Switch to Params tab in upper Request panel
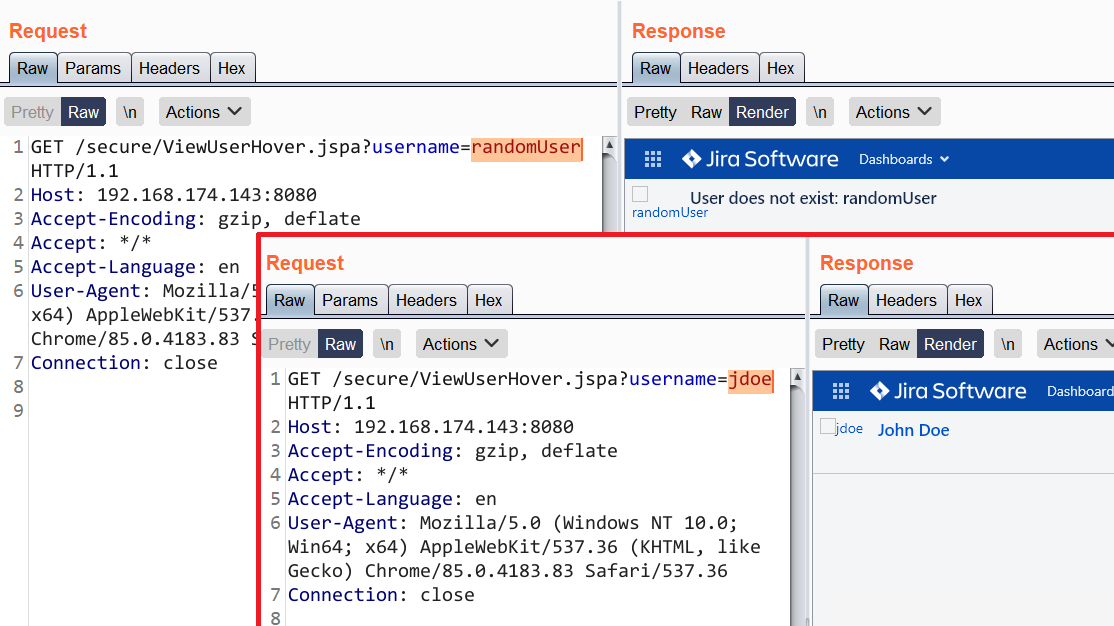Viewport: 1114px width, 626px height. (x=93, y=68)
